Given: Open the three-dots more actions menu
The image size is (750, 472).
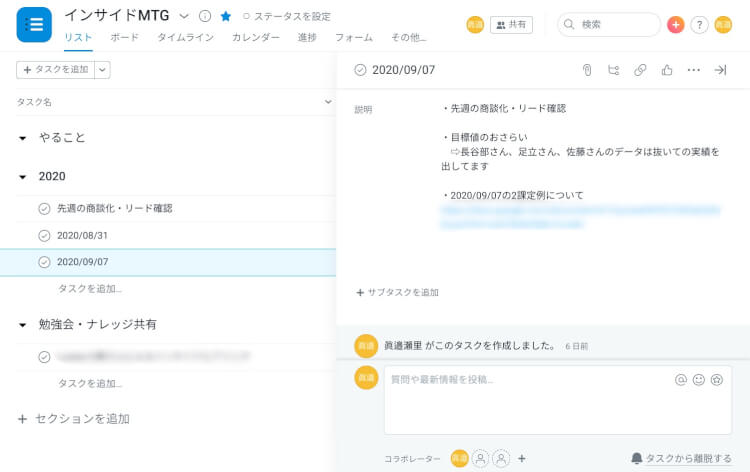Looking at the screenshot, I should point(694,70).
